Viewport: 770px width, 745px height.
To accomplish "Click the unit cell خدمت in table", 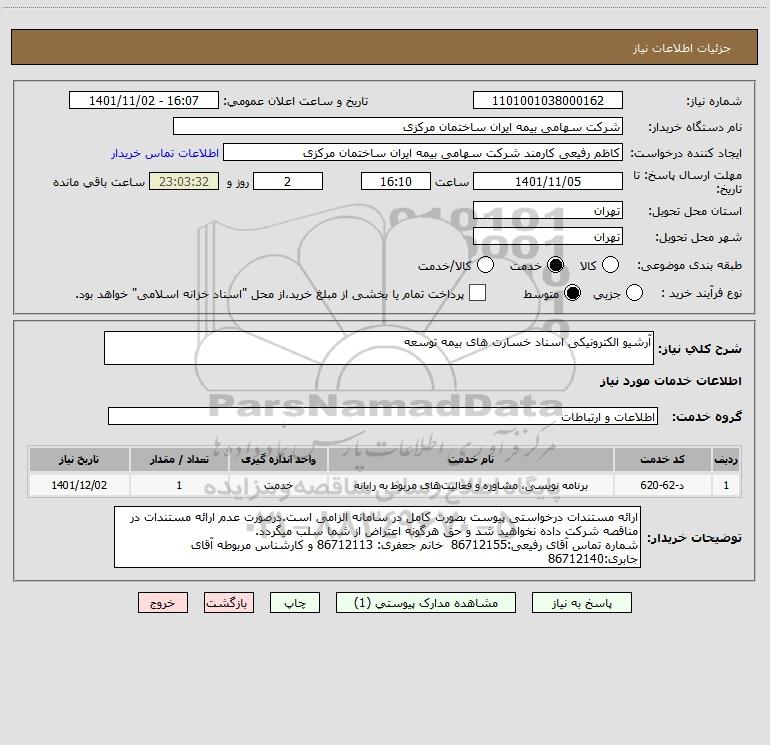I will pyautogui.click(x=278, y=485).
